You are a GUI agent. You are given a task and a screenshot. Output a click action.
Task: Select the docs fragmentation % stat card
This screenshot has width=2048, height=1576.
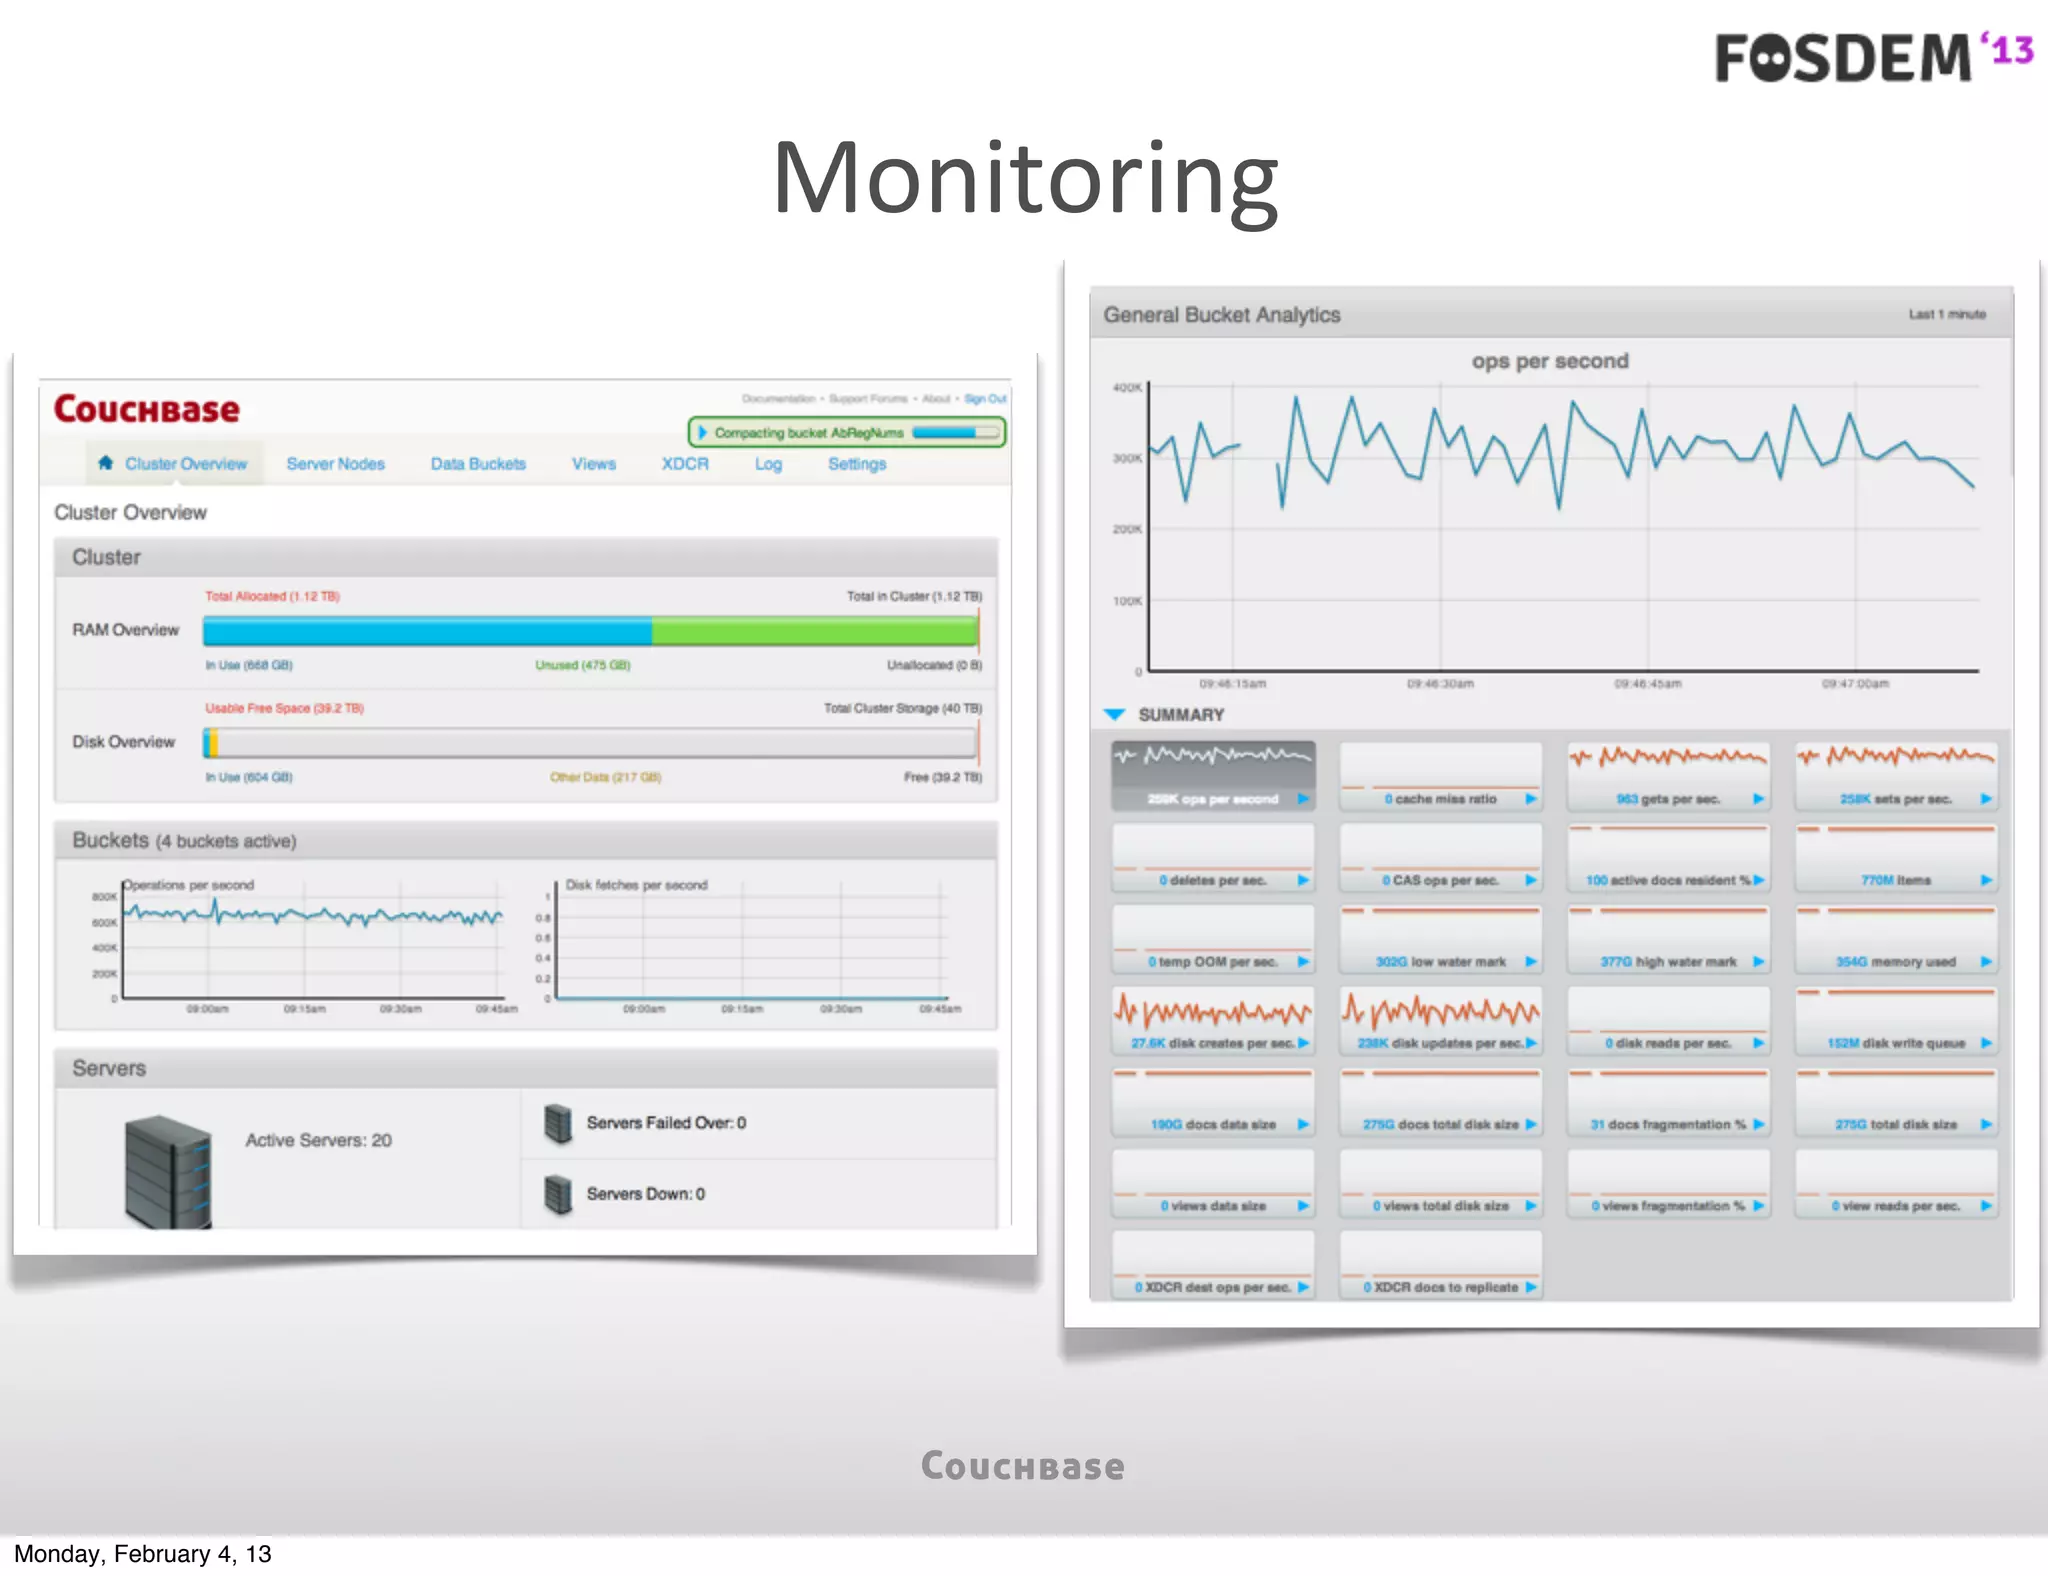pos(1668,1101)
